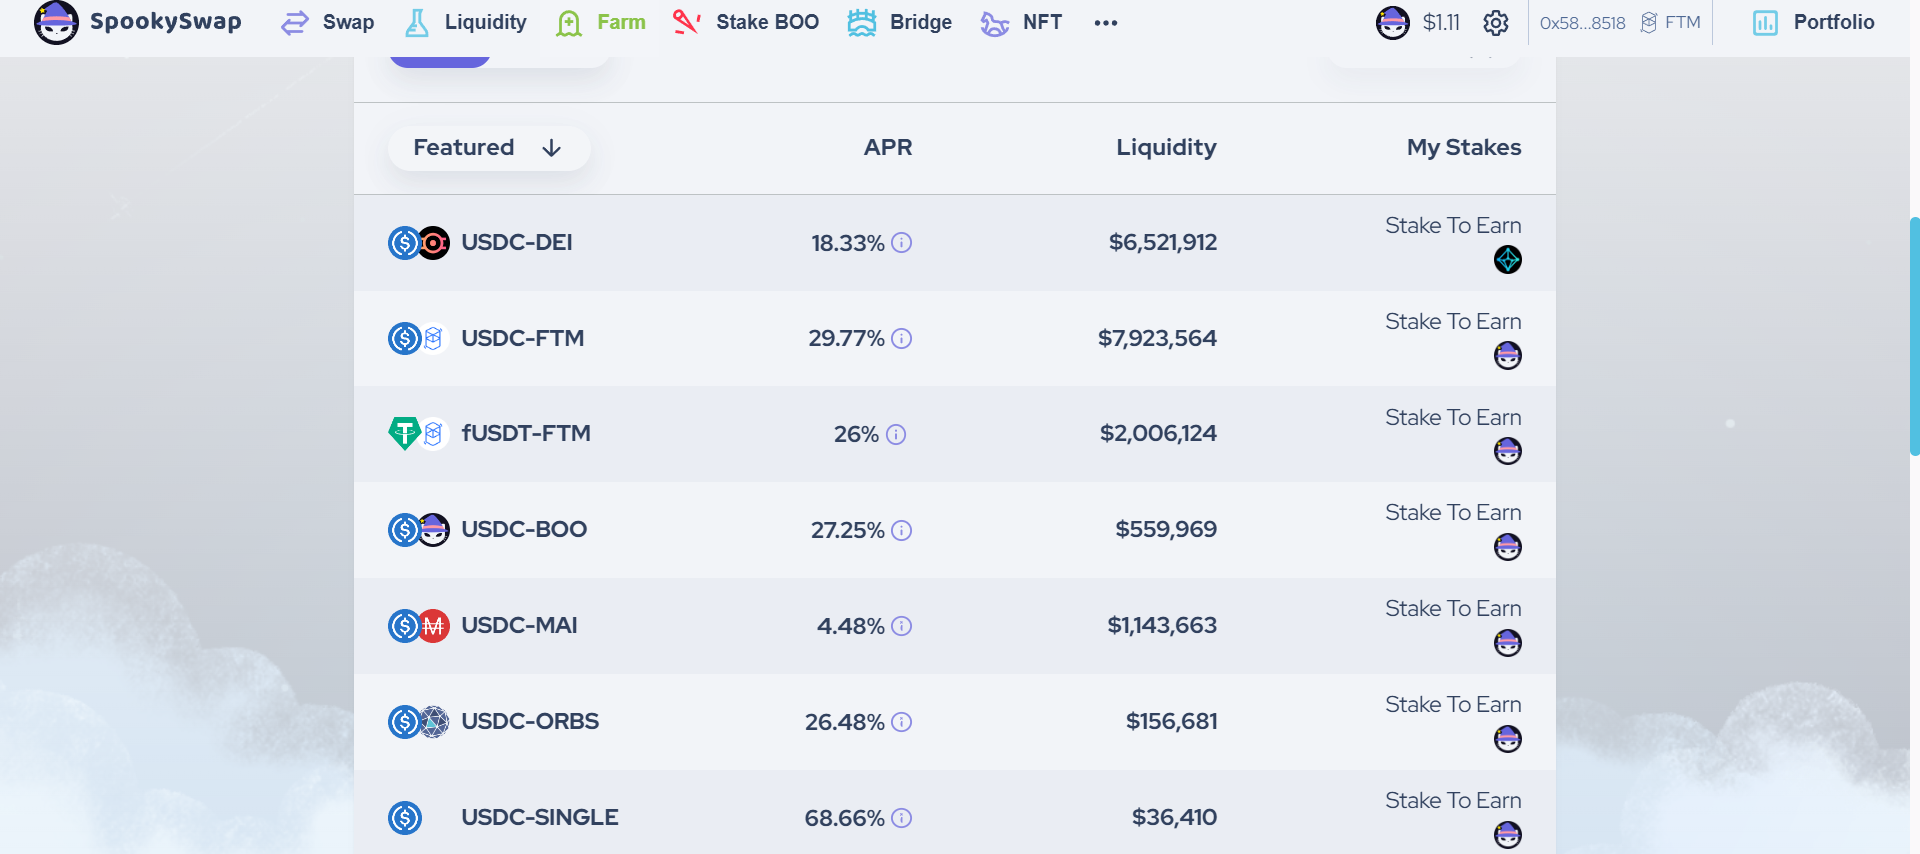Expand the USDC-BOO farm row
Screen dimensions: 1920x854
[955, 530]
